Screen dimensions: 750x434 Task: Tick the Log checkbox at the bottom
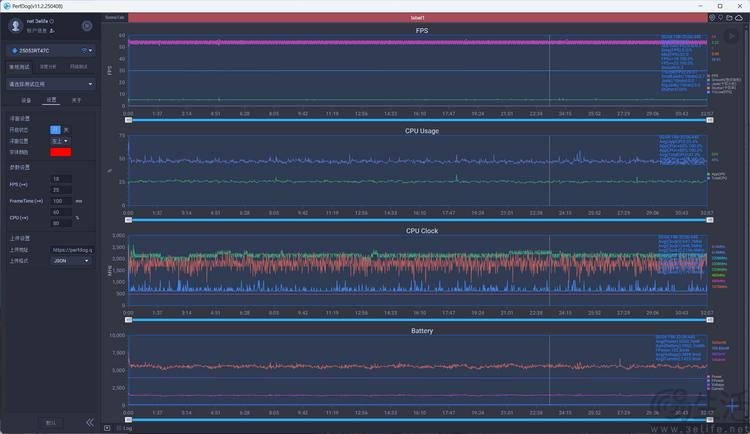[119, 428]
